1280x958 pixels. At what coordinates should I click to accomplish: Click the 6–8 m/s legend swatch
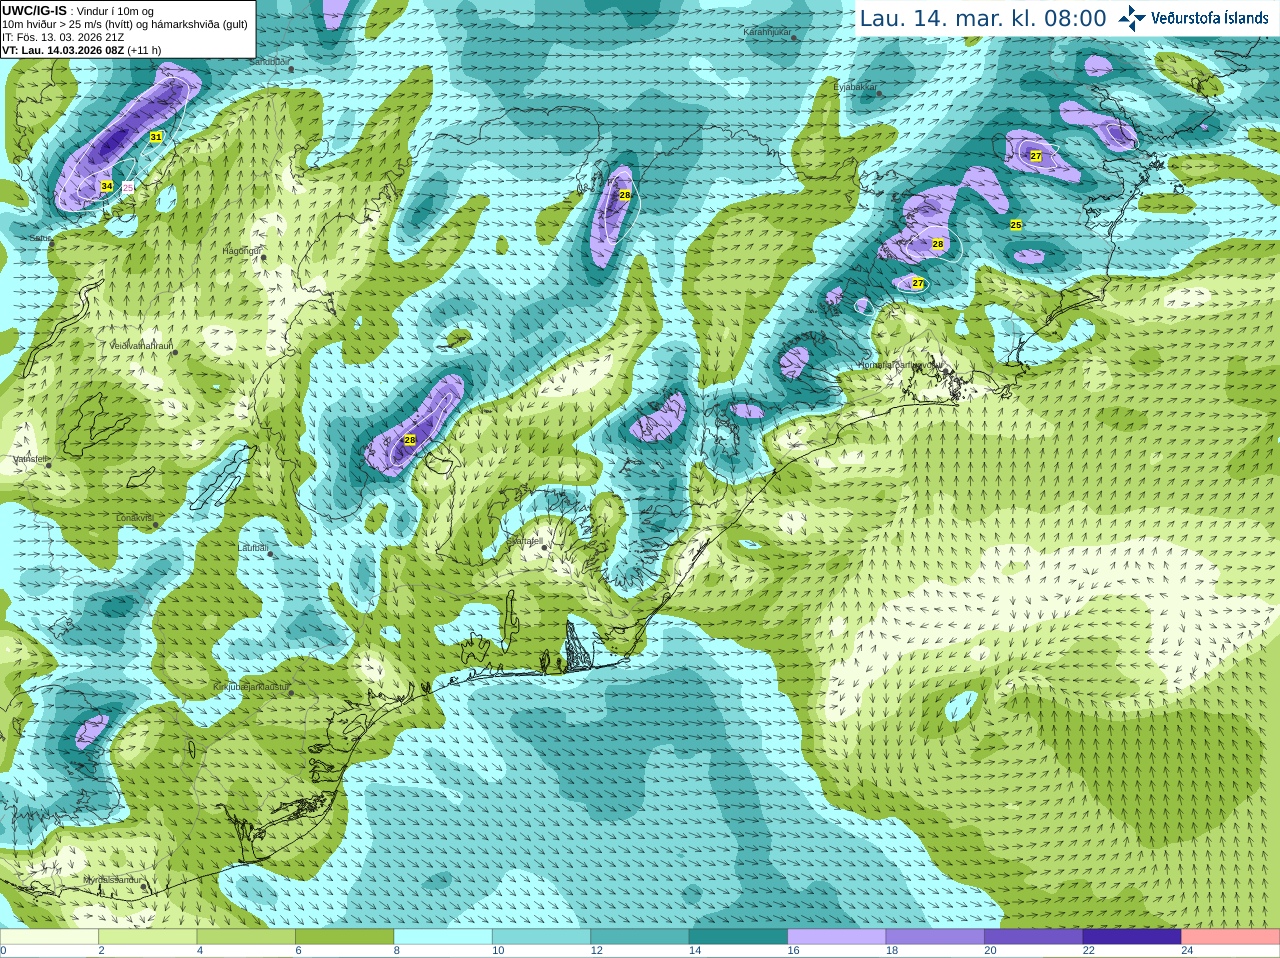click(x=345, y=937)
